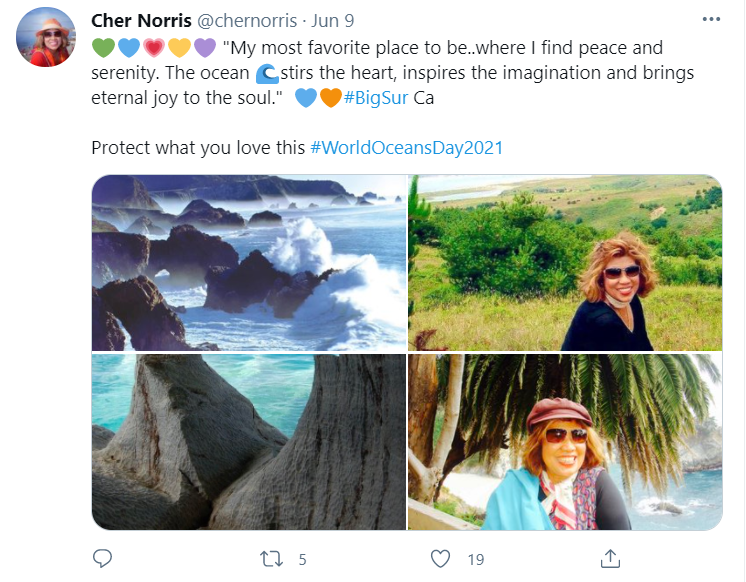This screenshot has width=746, height=582.
Task: Click the reply speech bubble icon
Action: click(x=102, y=558)
